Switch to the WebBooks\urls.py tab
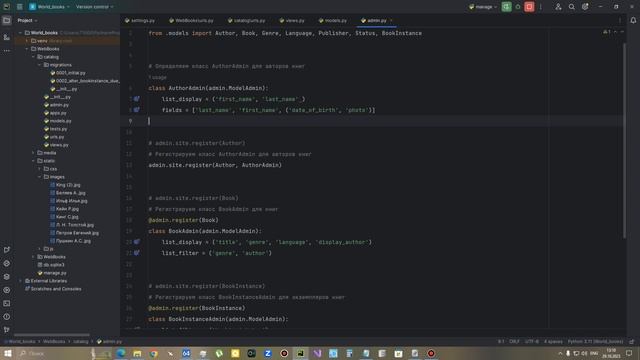The height and width of the screenshot is (360, 640). (x=191, y=20)
